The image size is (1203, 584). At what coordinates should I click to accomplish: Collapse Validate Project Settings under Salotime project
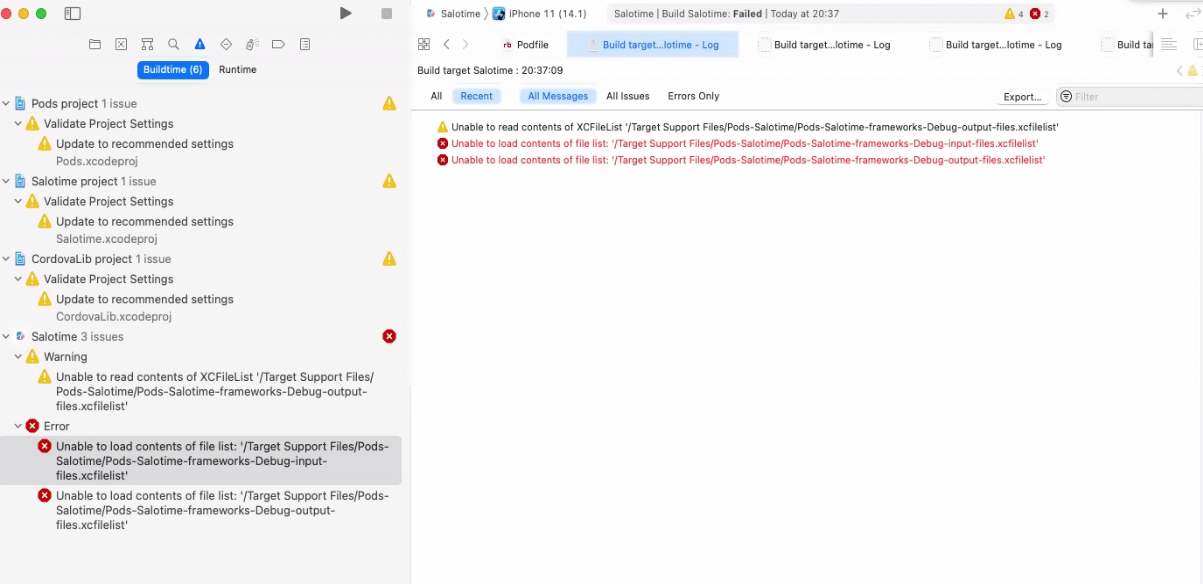(18, 201)
